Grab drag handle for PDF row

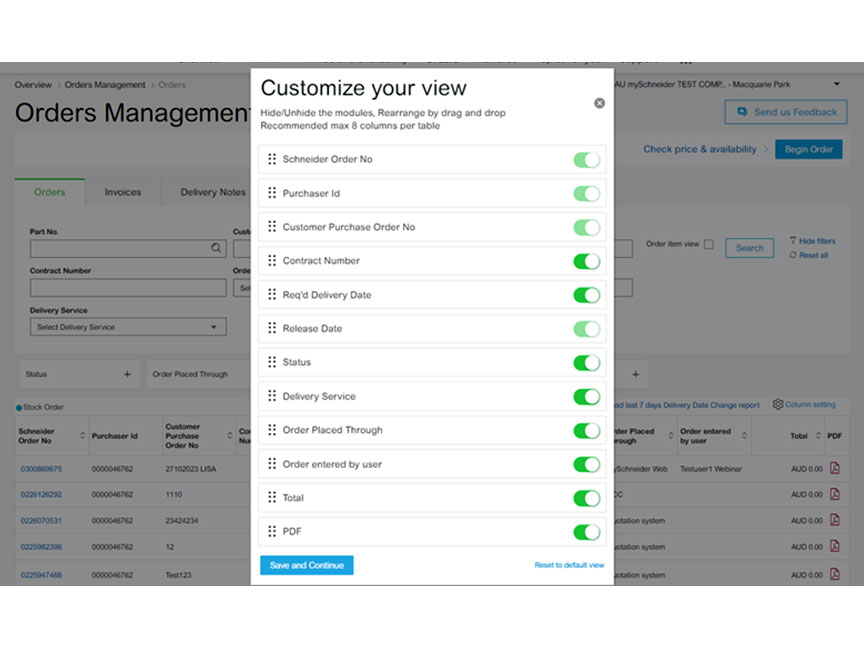(x=272, y=531)
